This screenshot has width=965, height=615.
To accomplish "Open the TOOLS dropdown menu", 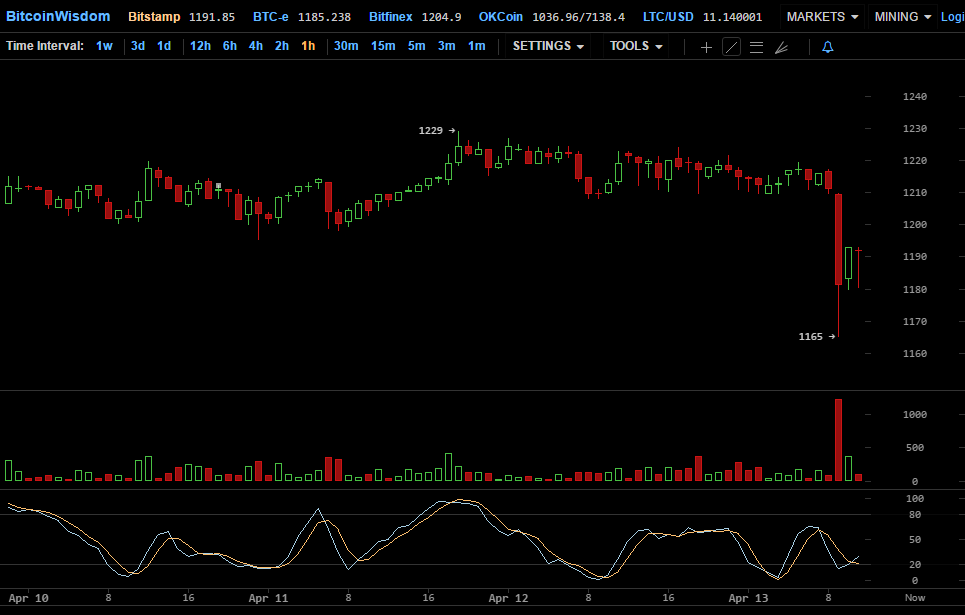I will point(636,46).
